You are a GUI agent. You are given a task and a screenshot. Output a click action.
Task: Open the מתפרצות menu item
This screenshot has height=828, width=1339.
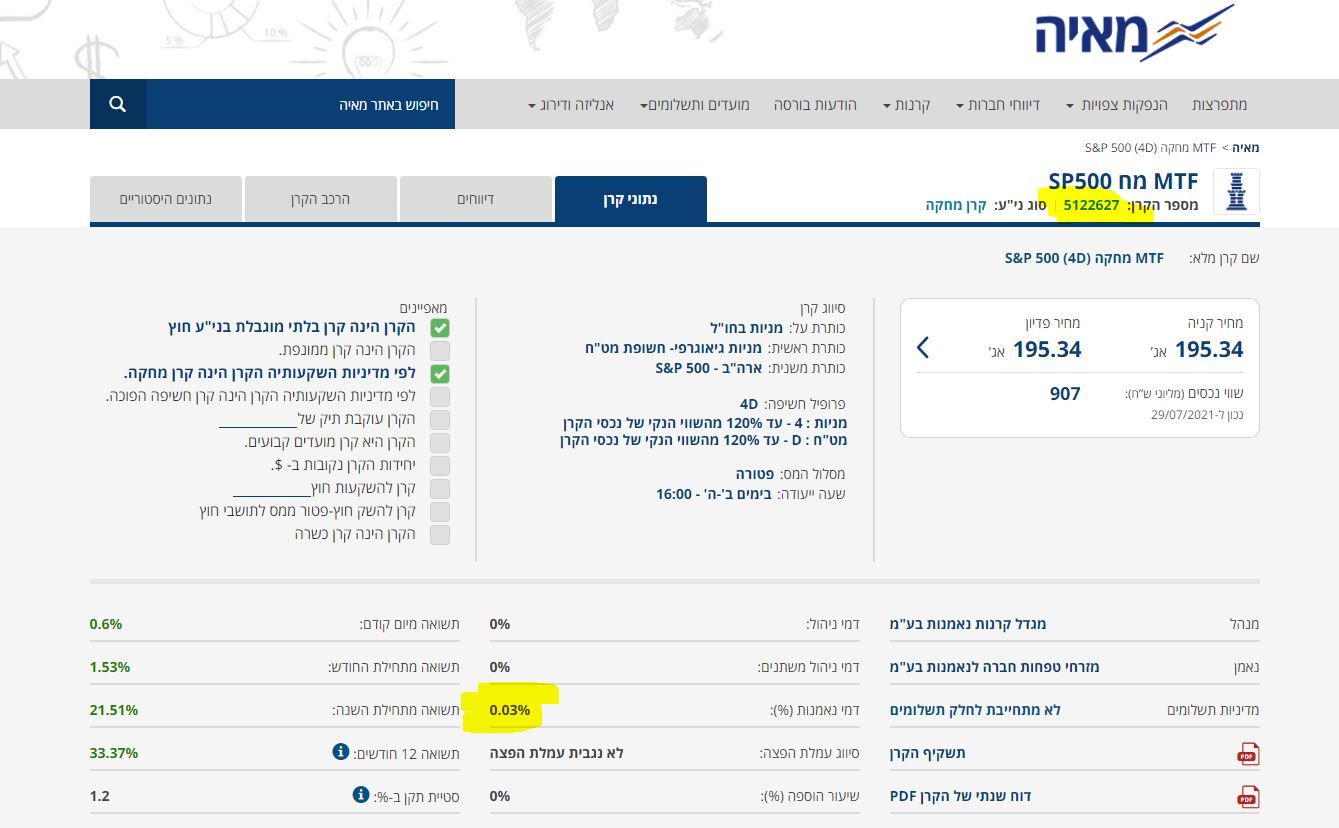coord(1220,105)
